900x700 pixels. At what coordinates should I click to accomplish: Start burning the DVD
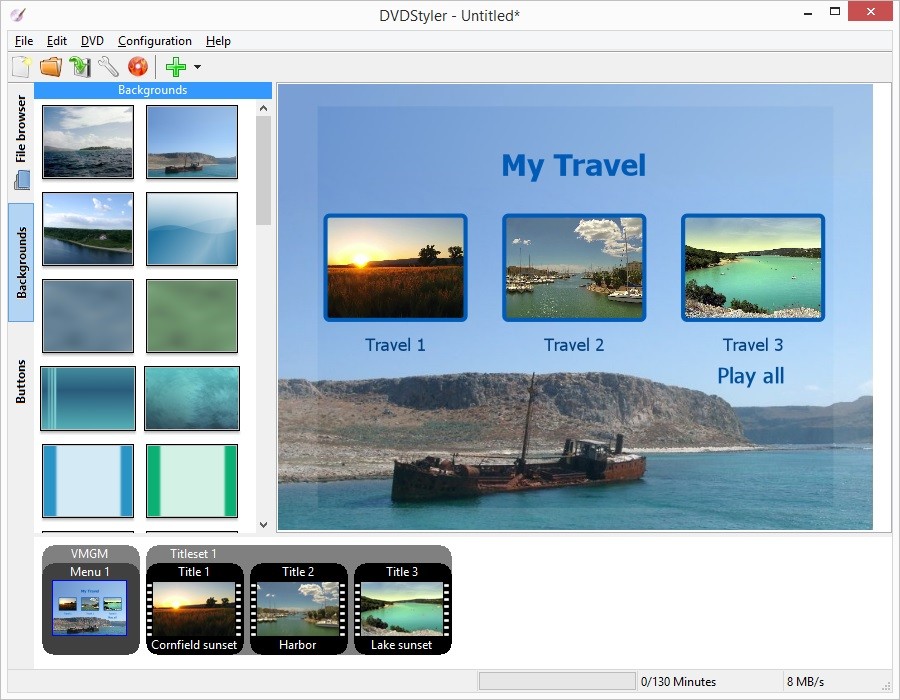click(138, 66)
